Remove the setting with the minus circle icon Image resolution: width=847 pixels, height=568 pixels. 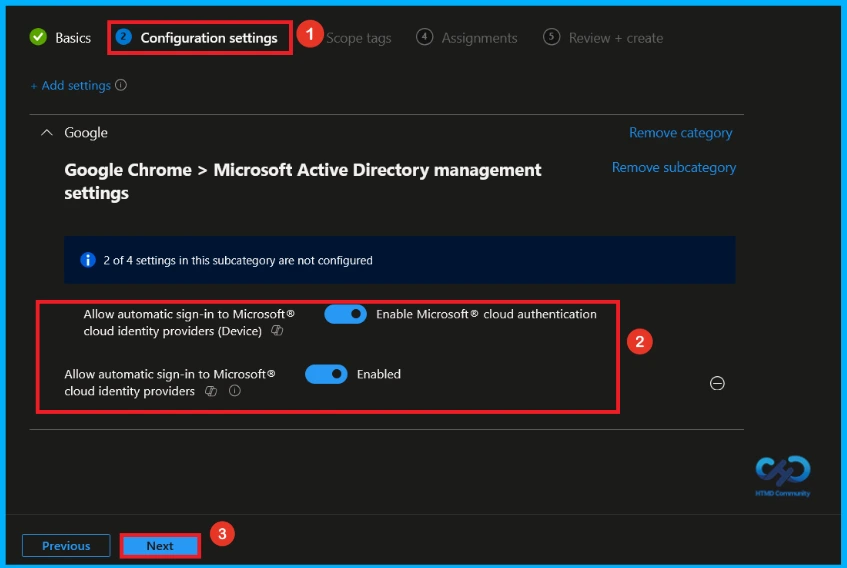(717, 383)
